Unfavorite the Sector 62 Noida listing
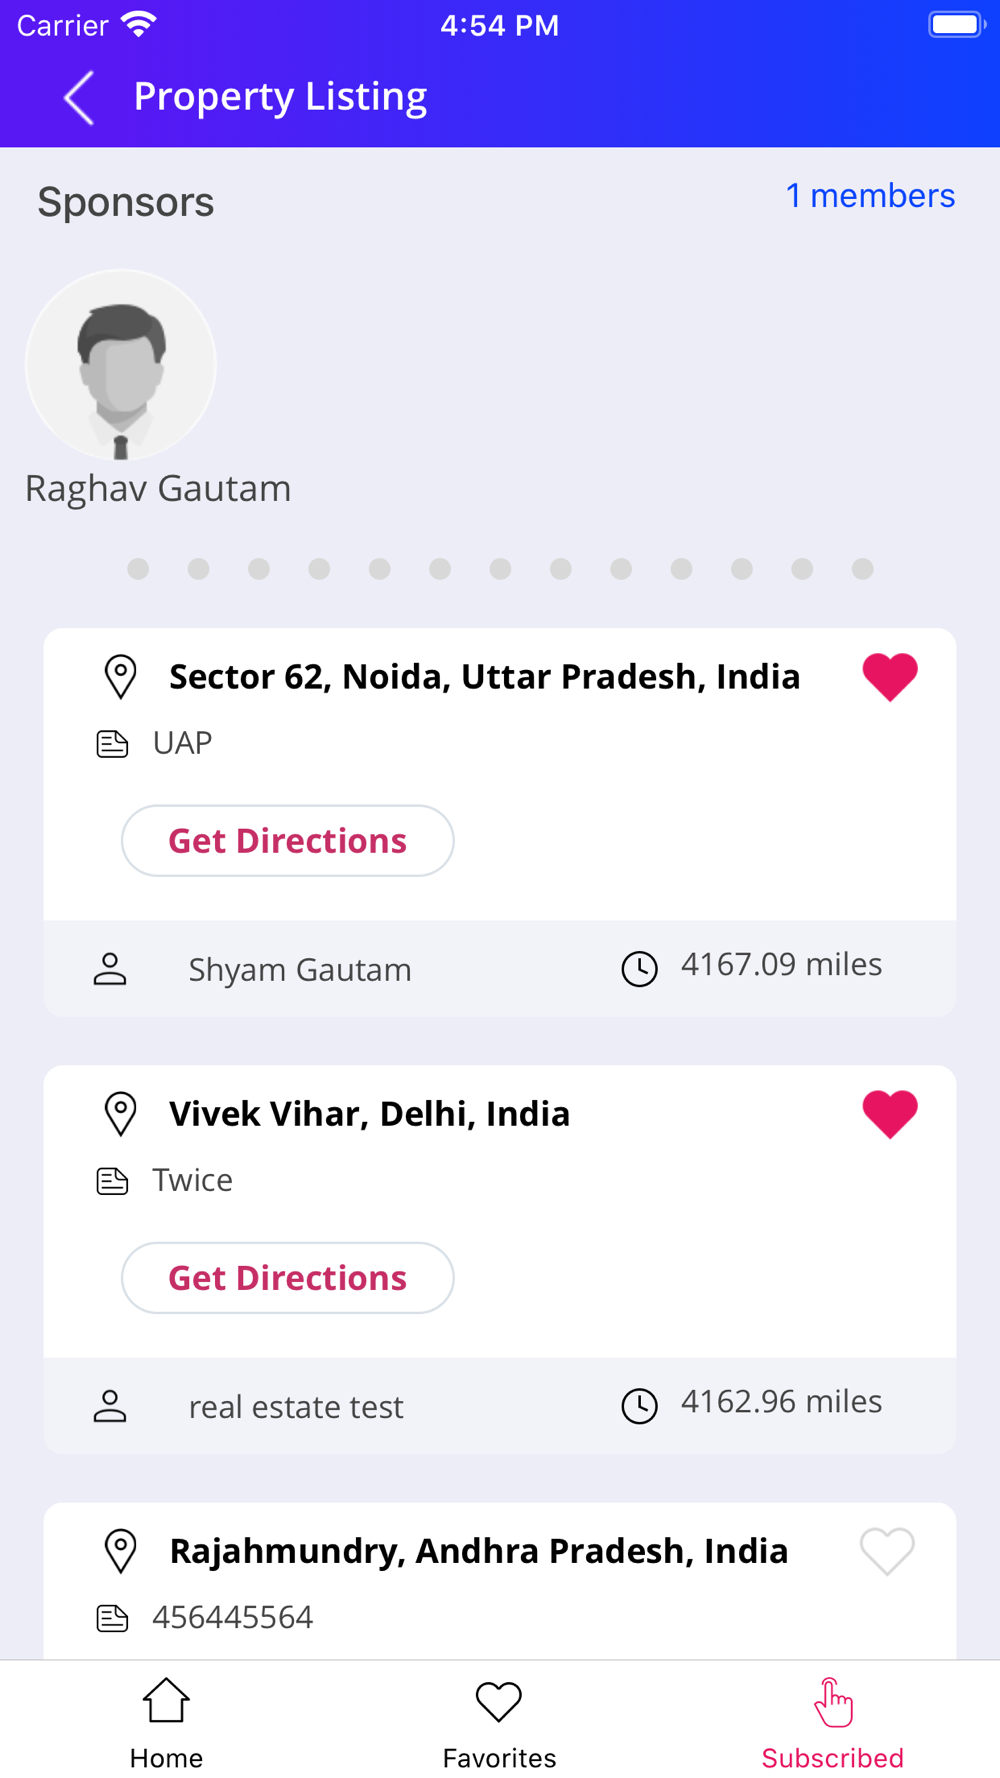Image resolution: width=1000 pixels, height=1778 pixels. (890, 677)
